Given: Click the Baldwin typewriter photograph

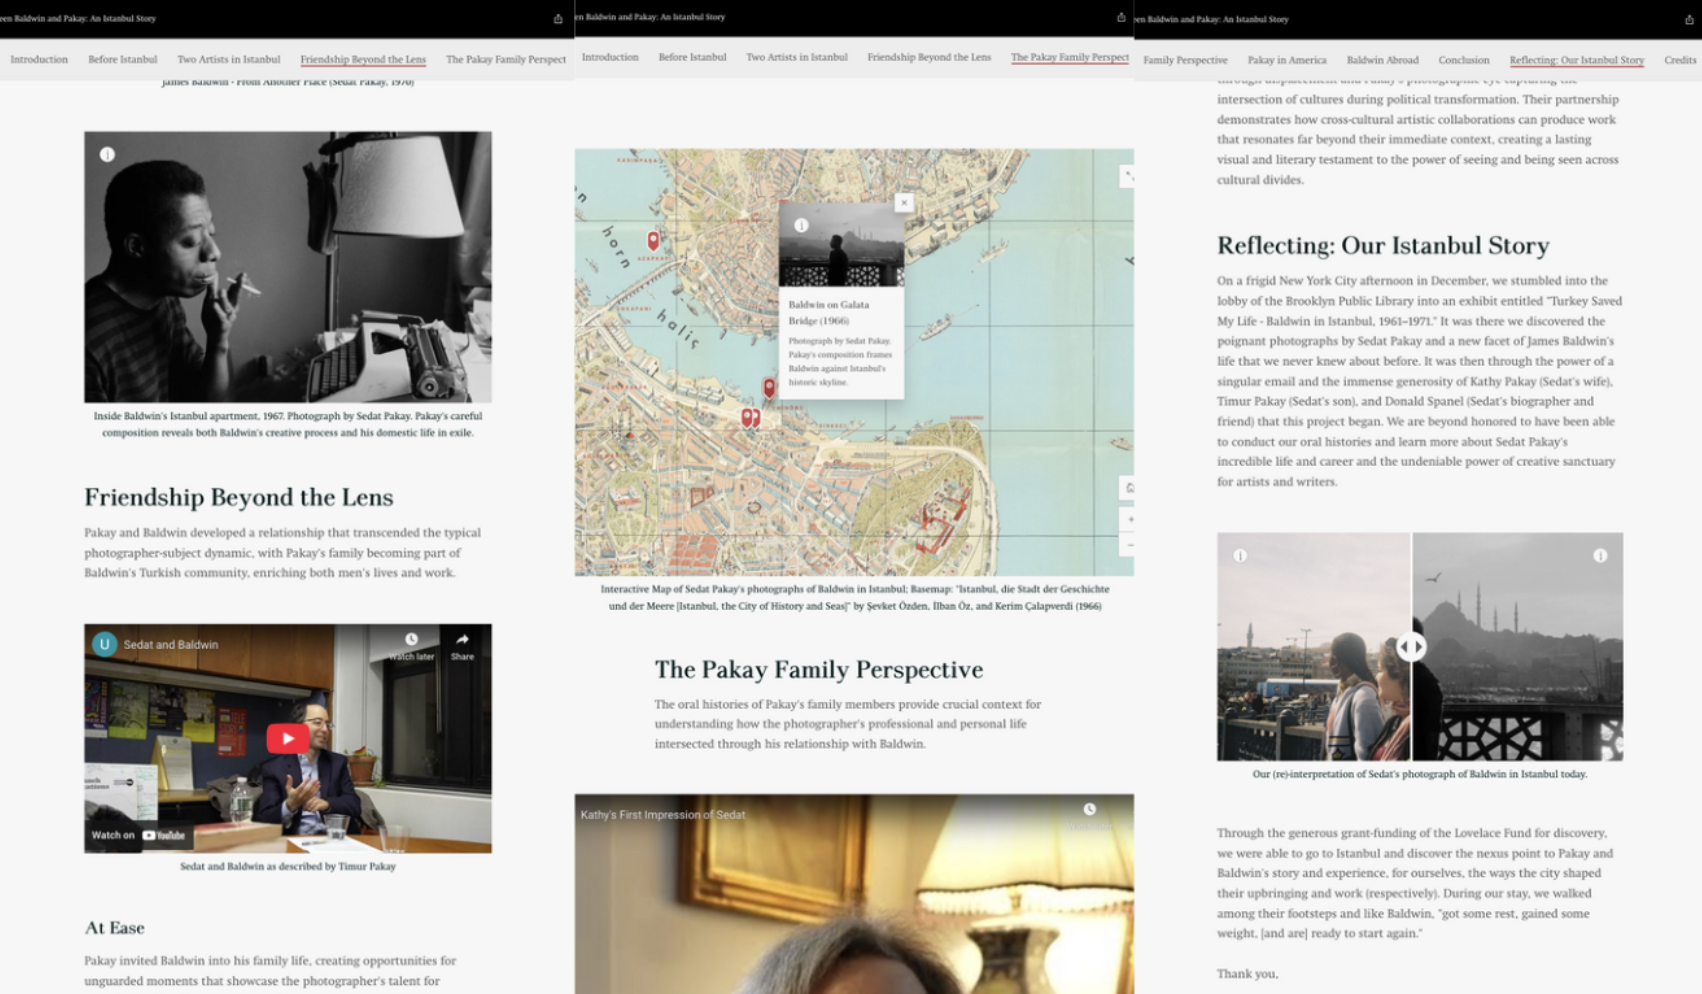Looking at the screenshot, I should [288, 267].
